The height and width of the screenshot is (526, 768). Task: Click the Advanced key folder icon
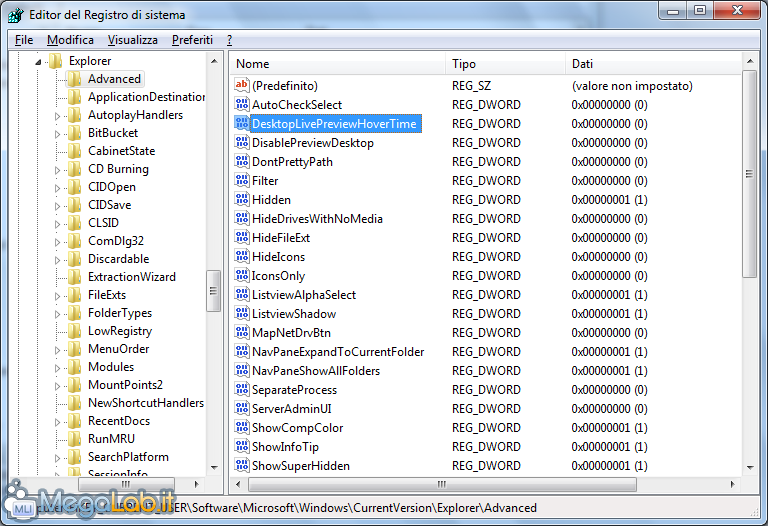point(74,79)
